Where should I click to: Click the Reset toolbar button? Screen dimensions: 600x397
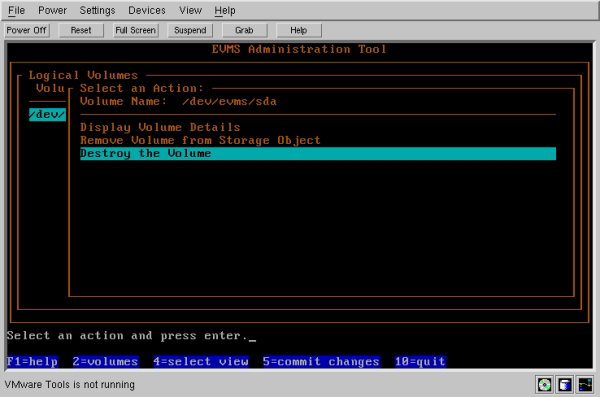pos(81,30)
